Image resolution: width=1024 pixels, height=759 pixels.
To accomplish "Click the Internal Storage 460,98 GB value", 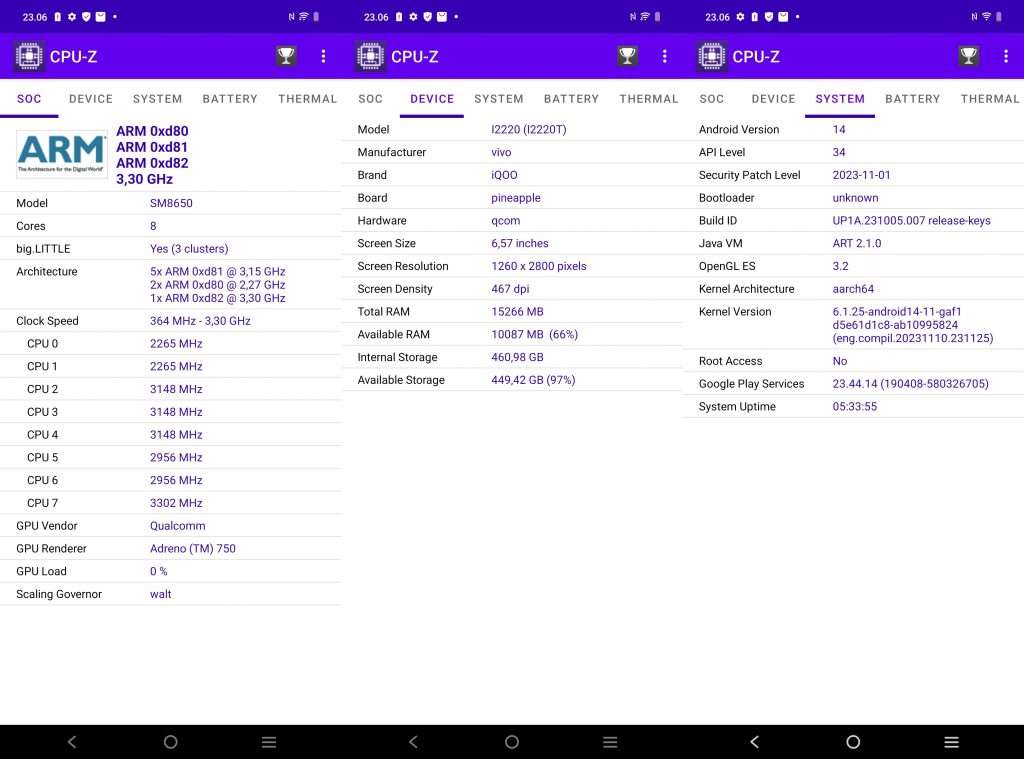I will tap(517, 357).
